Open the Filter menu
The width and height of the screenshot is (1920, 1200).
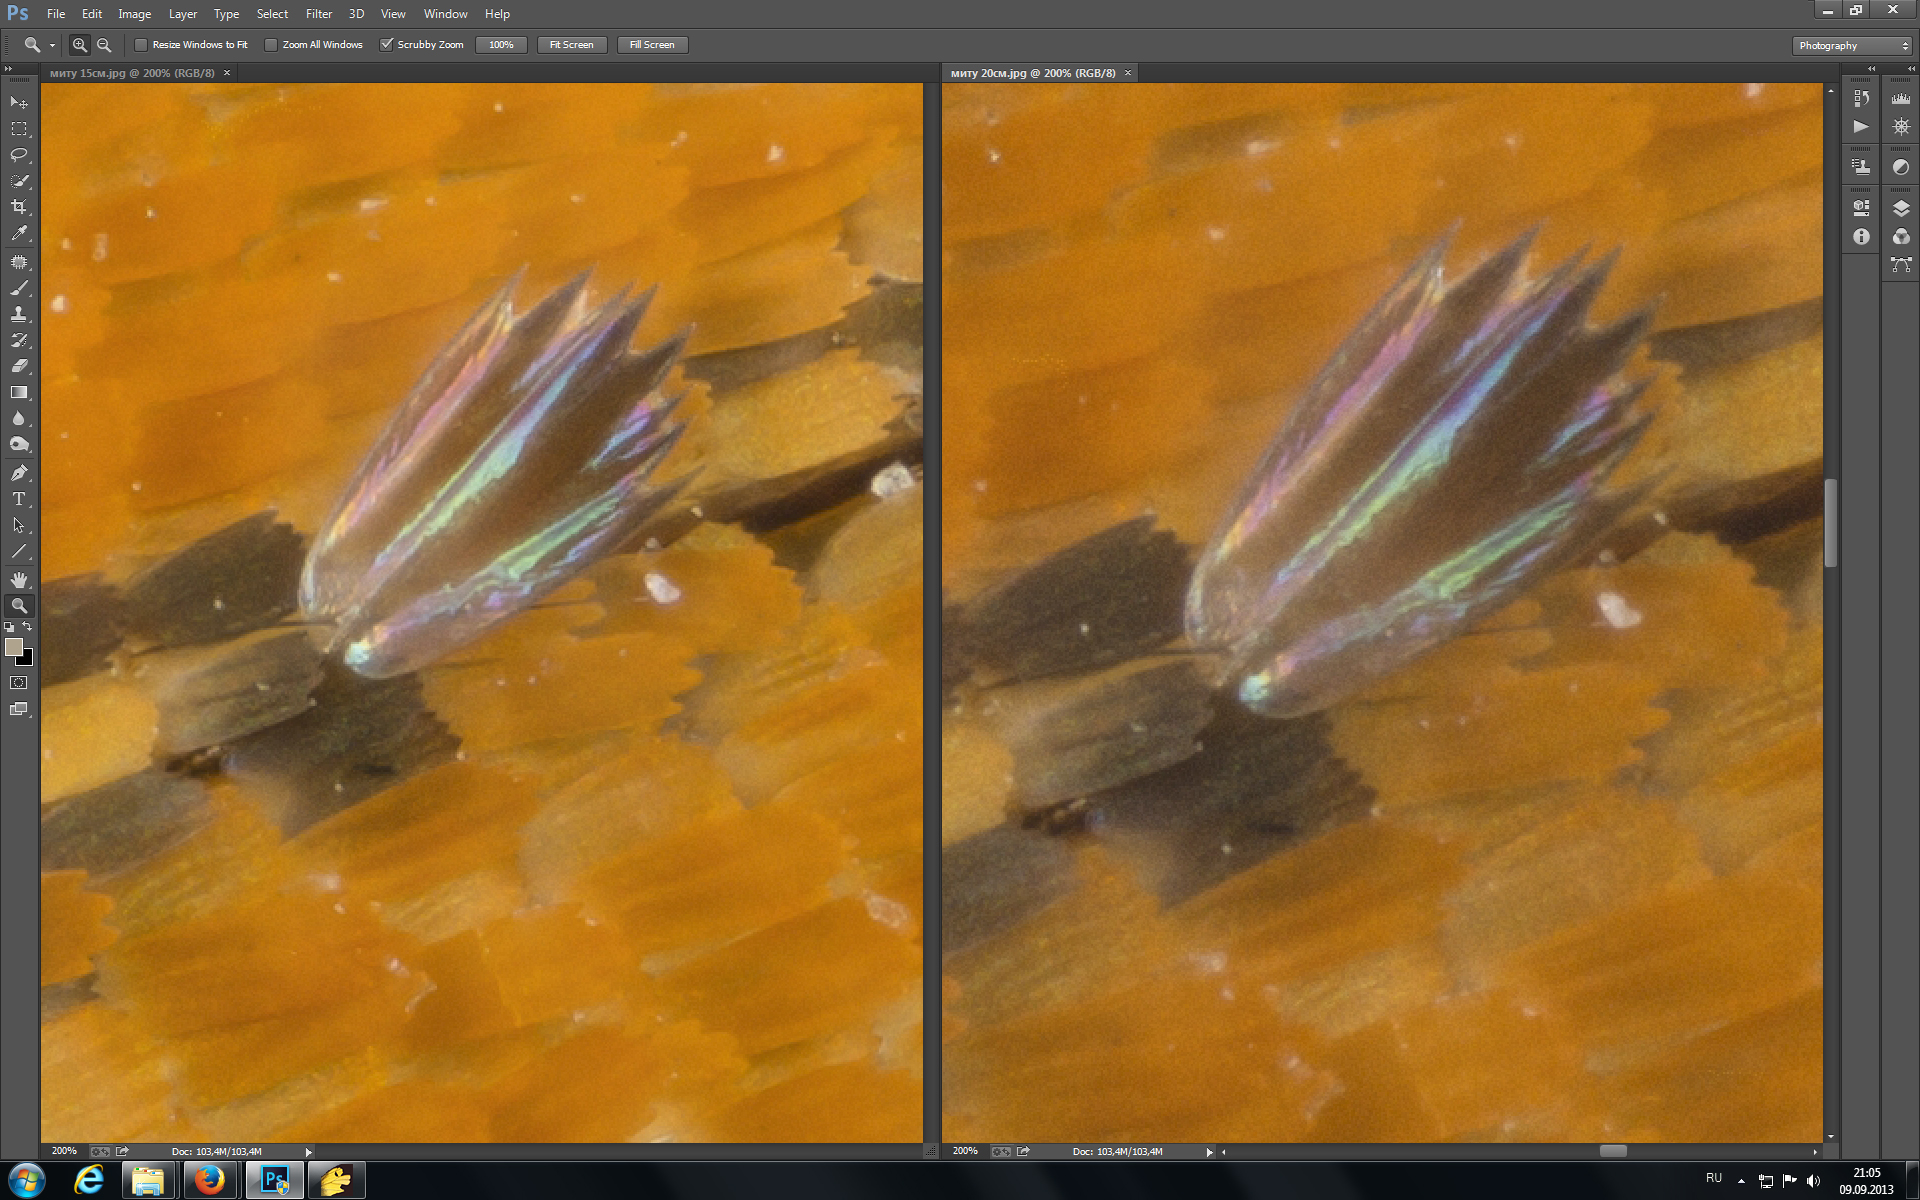point(318,14)
